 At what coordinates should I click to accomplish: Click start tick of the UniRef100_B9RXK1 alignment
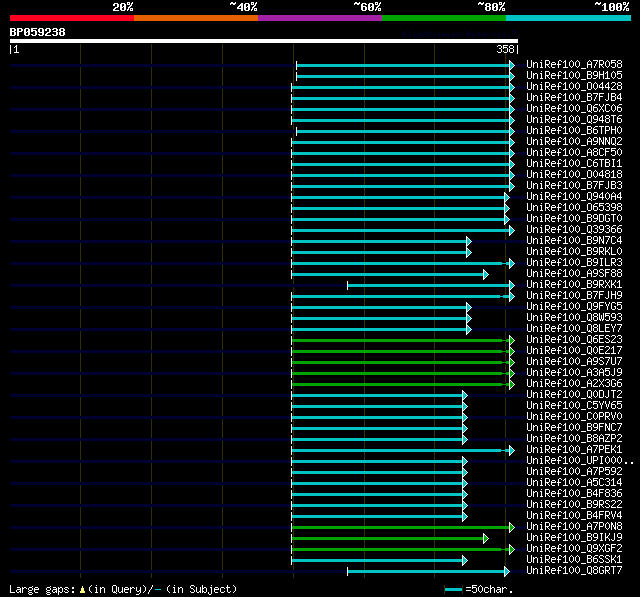point(347,285)
